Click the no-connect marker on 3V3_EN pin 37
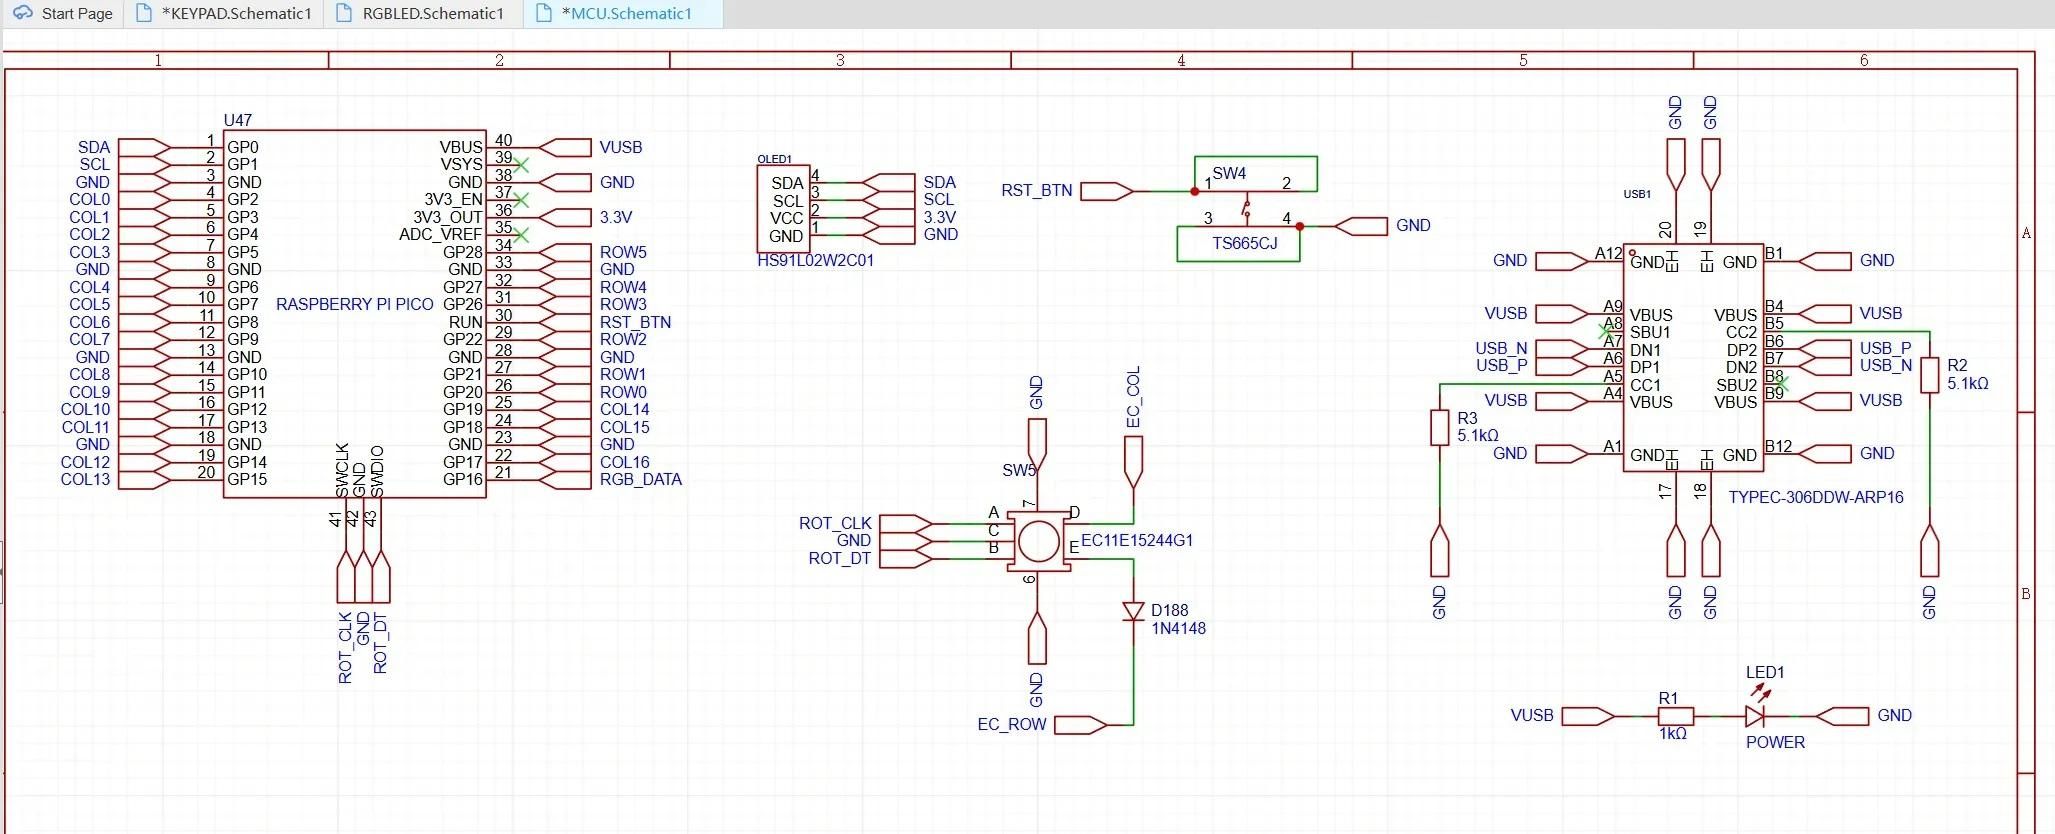2055x834 pixels. [x=521, y=199]
